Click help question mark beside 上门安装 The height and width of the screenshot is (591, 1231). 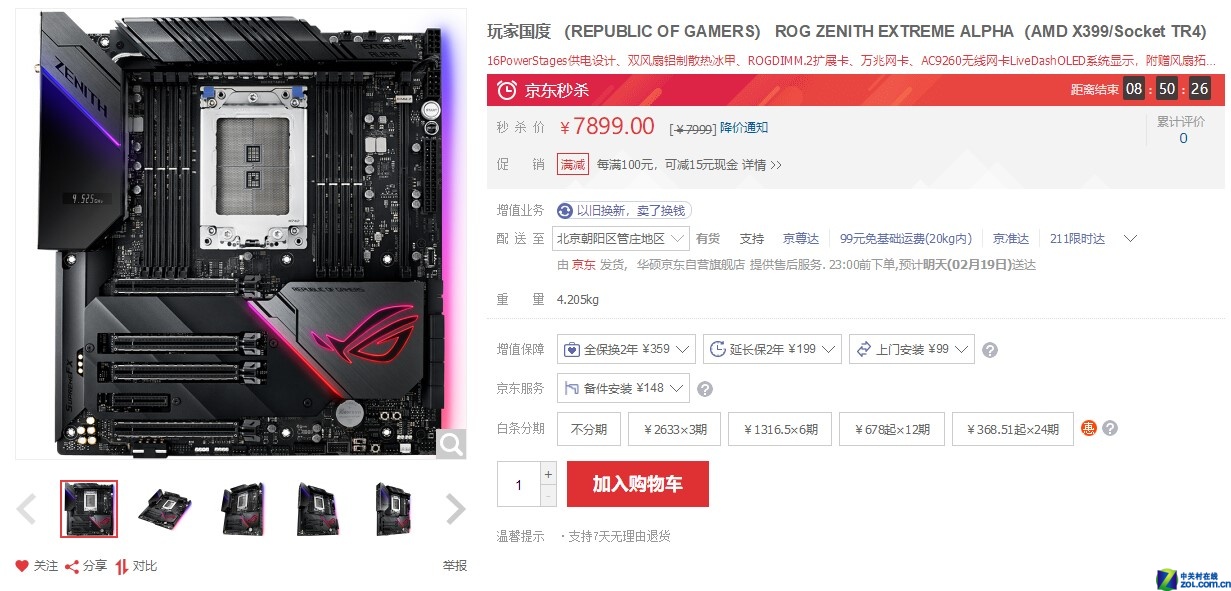pyautogui.click(x=990, y=350)
